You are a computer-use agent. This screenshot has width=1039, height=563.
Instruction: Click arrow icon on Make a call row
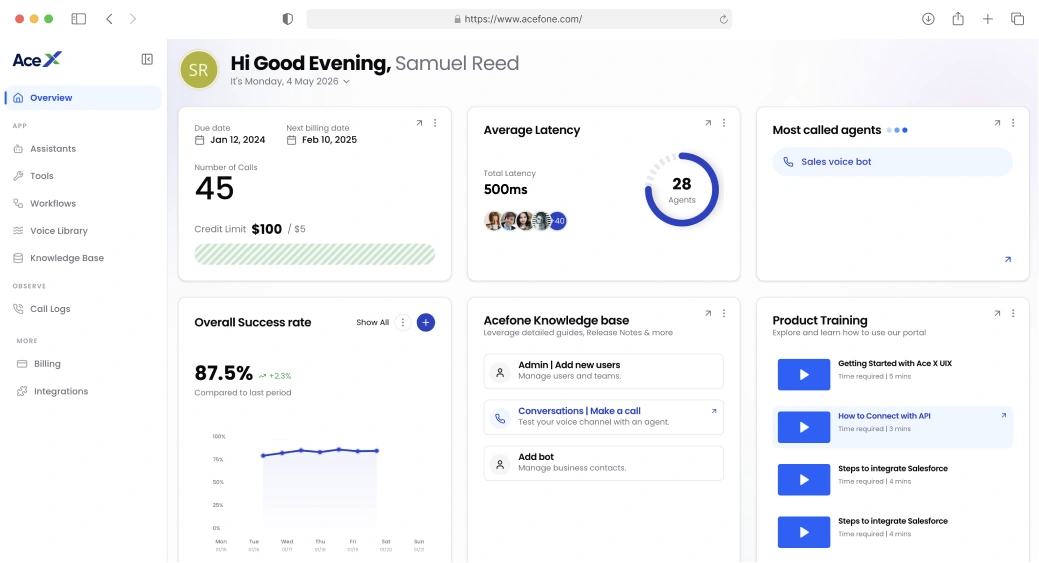pos(714,411)
